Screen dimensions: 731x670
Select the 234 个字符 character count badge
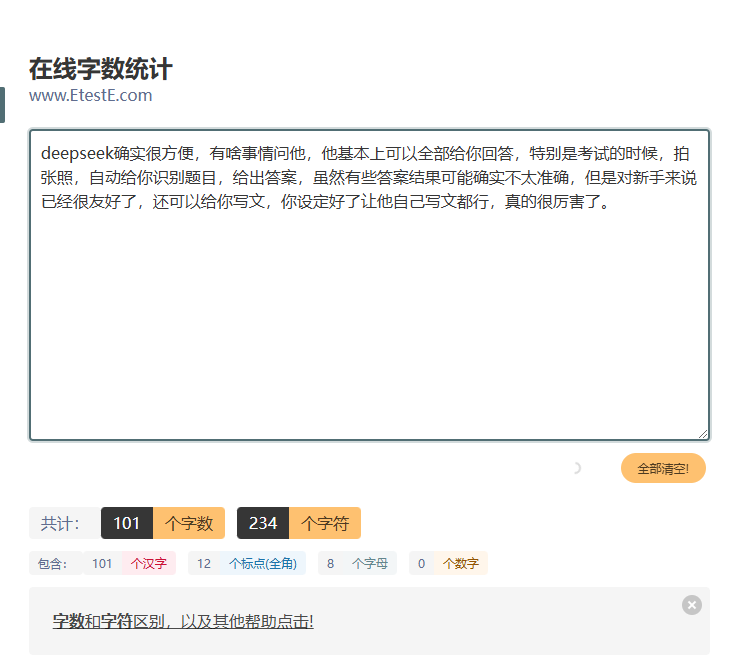click(x=299, y=523)
